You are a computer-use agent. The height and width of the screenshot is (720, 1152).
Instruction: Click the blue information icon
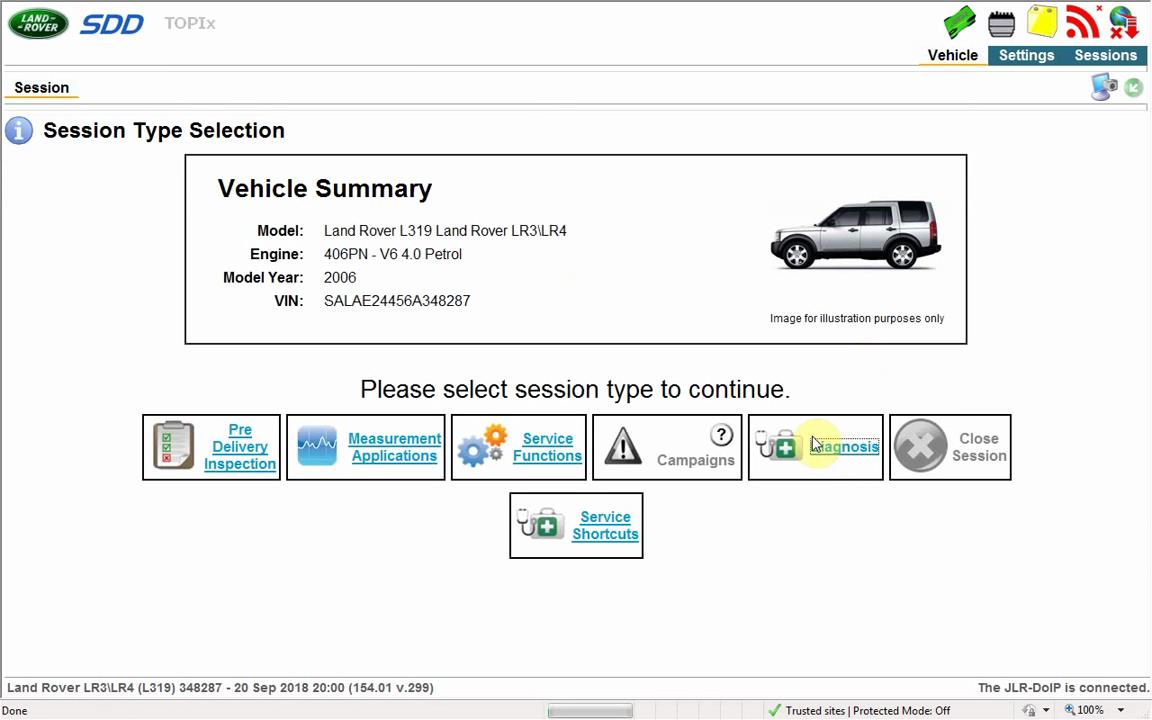[x=19, y=131]
